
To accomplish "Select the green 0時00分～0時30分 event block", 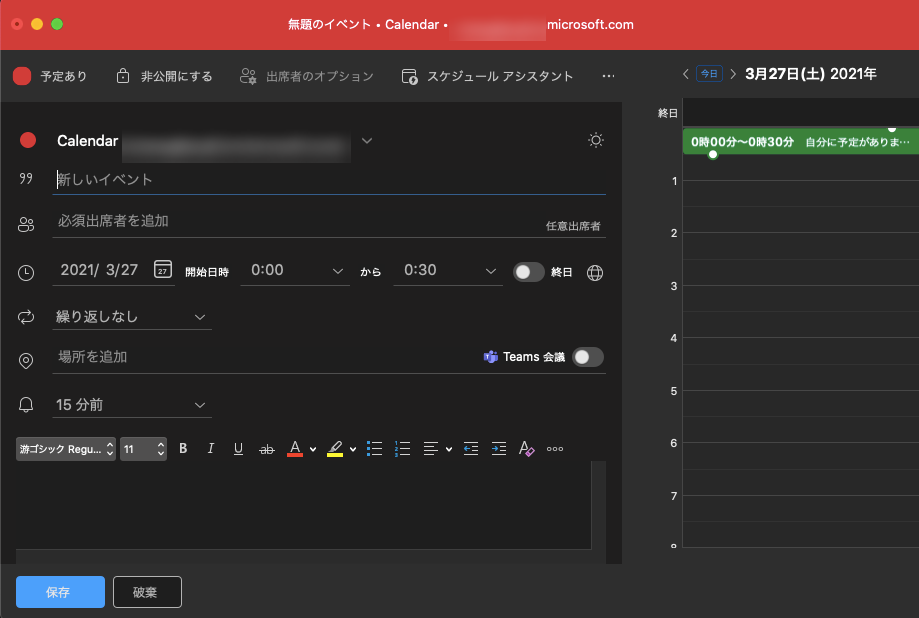I will 801,141.
